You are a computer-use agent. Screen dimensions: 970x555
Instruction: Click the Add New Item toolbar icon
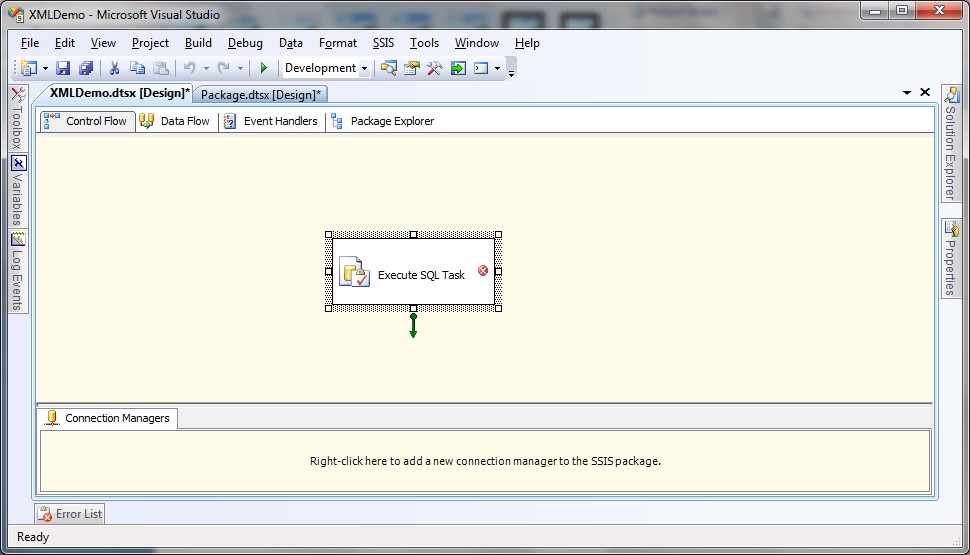[x=28, y=68]
